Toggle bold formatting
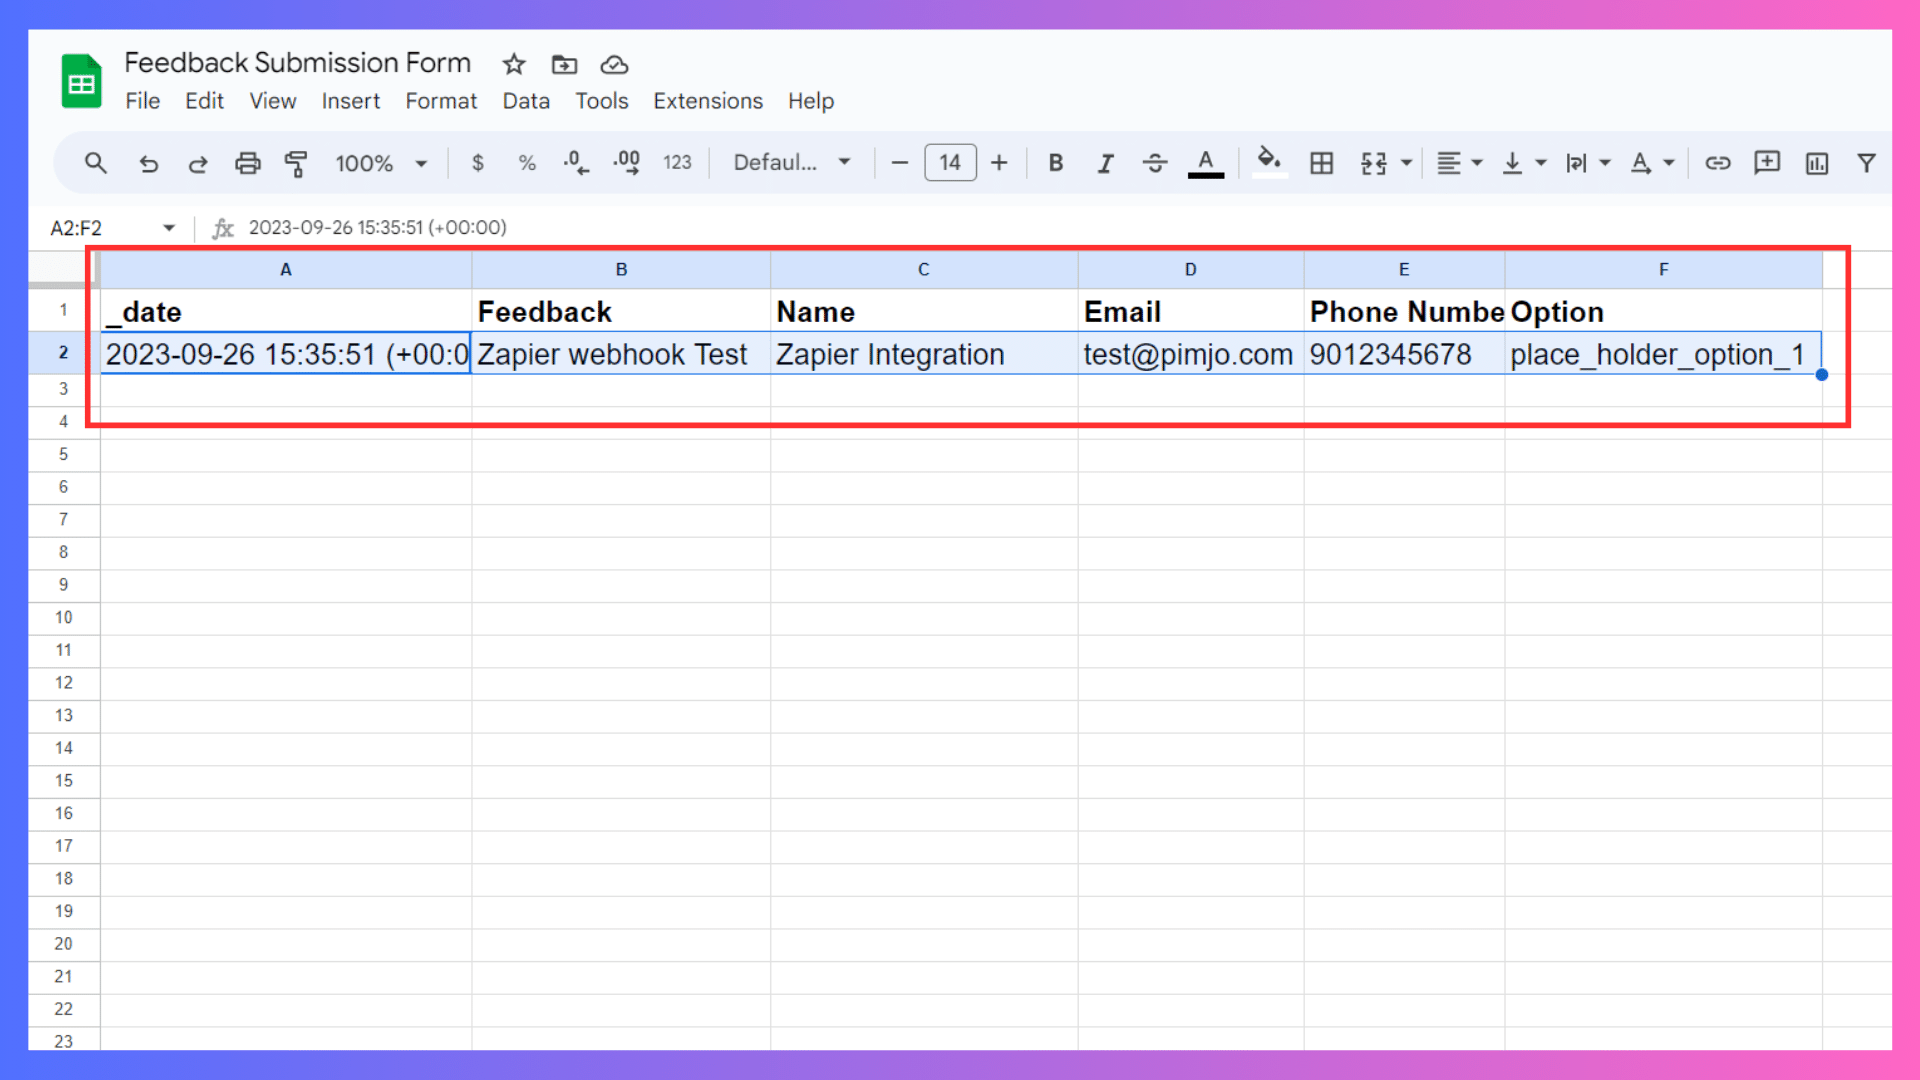Viewport: 1920px width, 1080px height. [1055, 163]
